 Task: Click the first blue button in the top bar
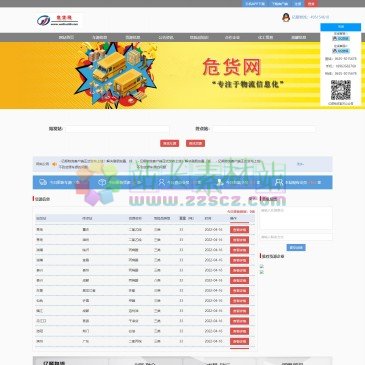(x=255, y=4)
